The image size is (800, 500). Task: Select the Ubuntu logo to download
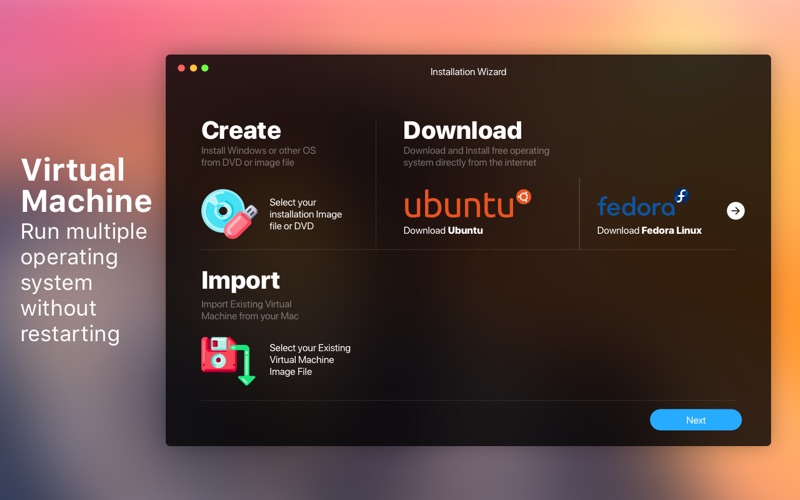[467, 204]
